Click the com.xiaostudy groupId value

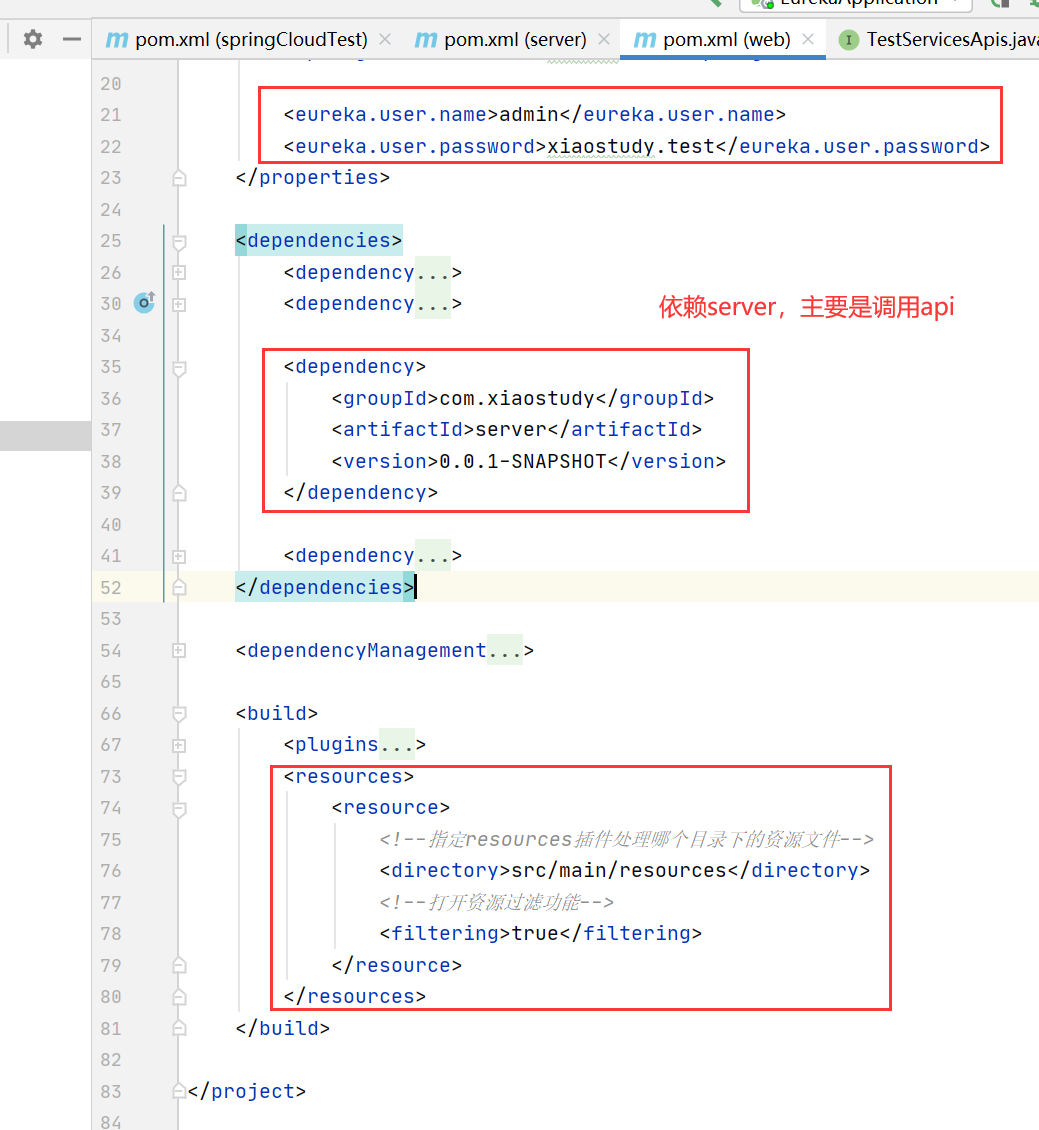pos(517,399)
